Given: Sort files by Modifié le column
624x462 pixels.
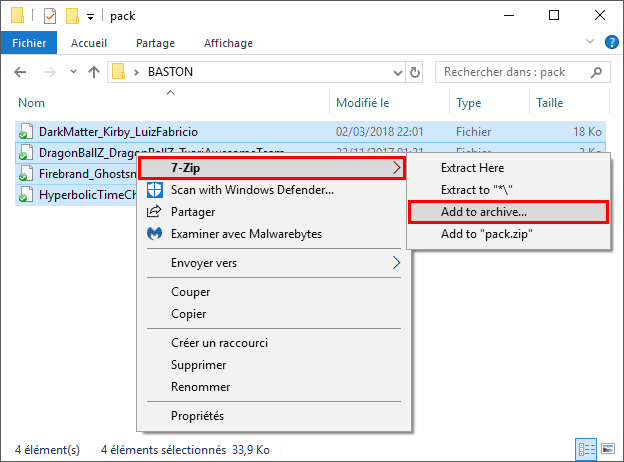Looking at the screenshot, I should pos(362,103).
